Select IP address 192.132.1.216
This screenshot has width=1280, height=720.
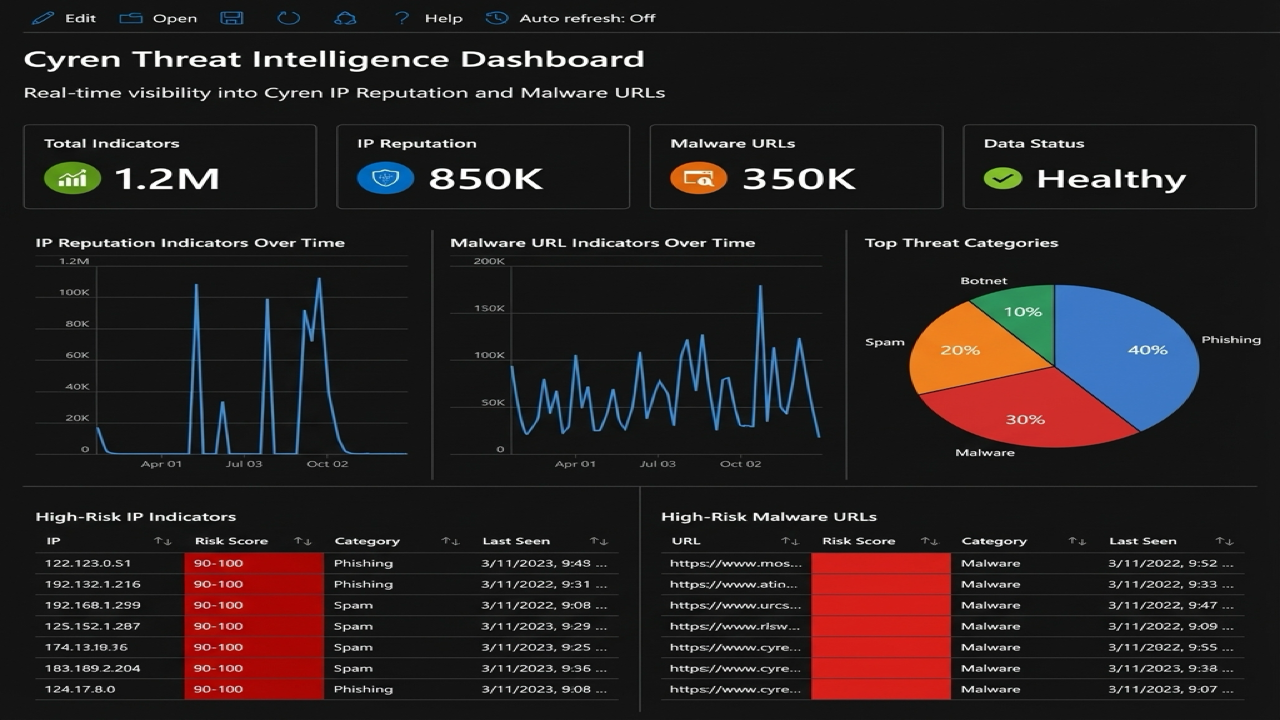click(93, 584)
